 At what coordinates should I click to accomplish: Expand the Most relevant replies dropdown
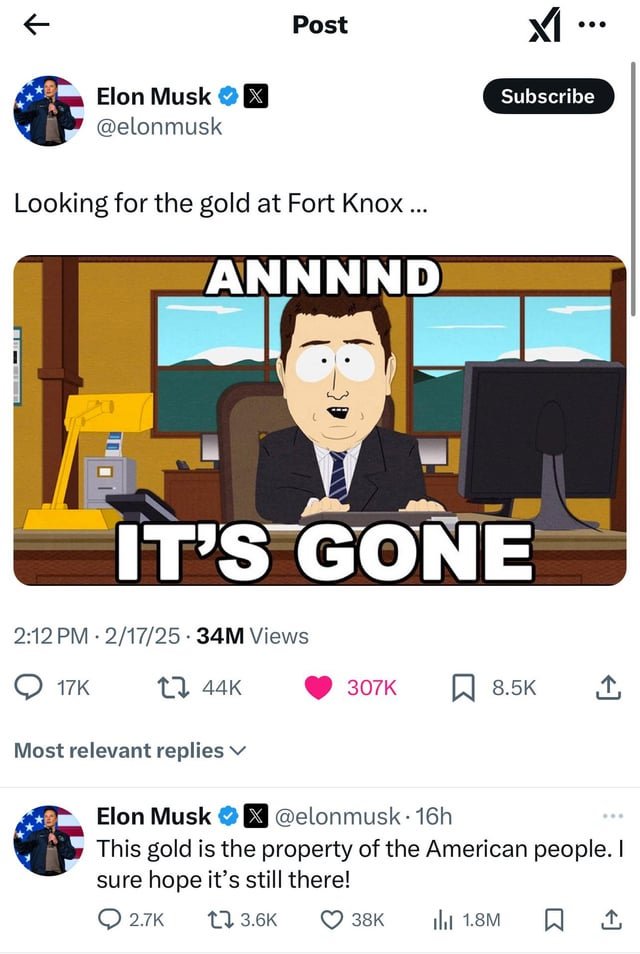(130, 750)
